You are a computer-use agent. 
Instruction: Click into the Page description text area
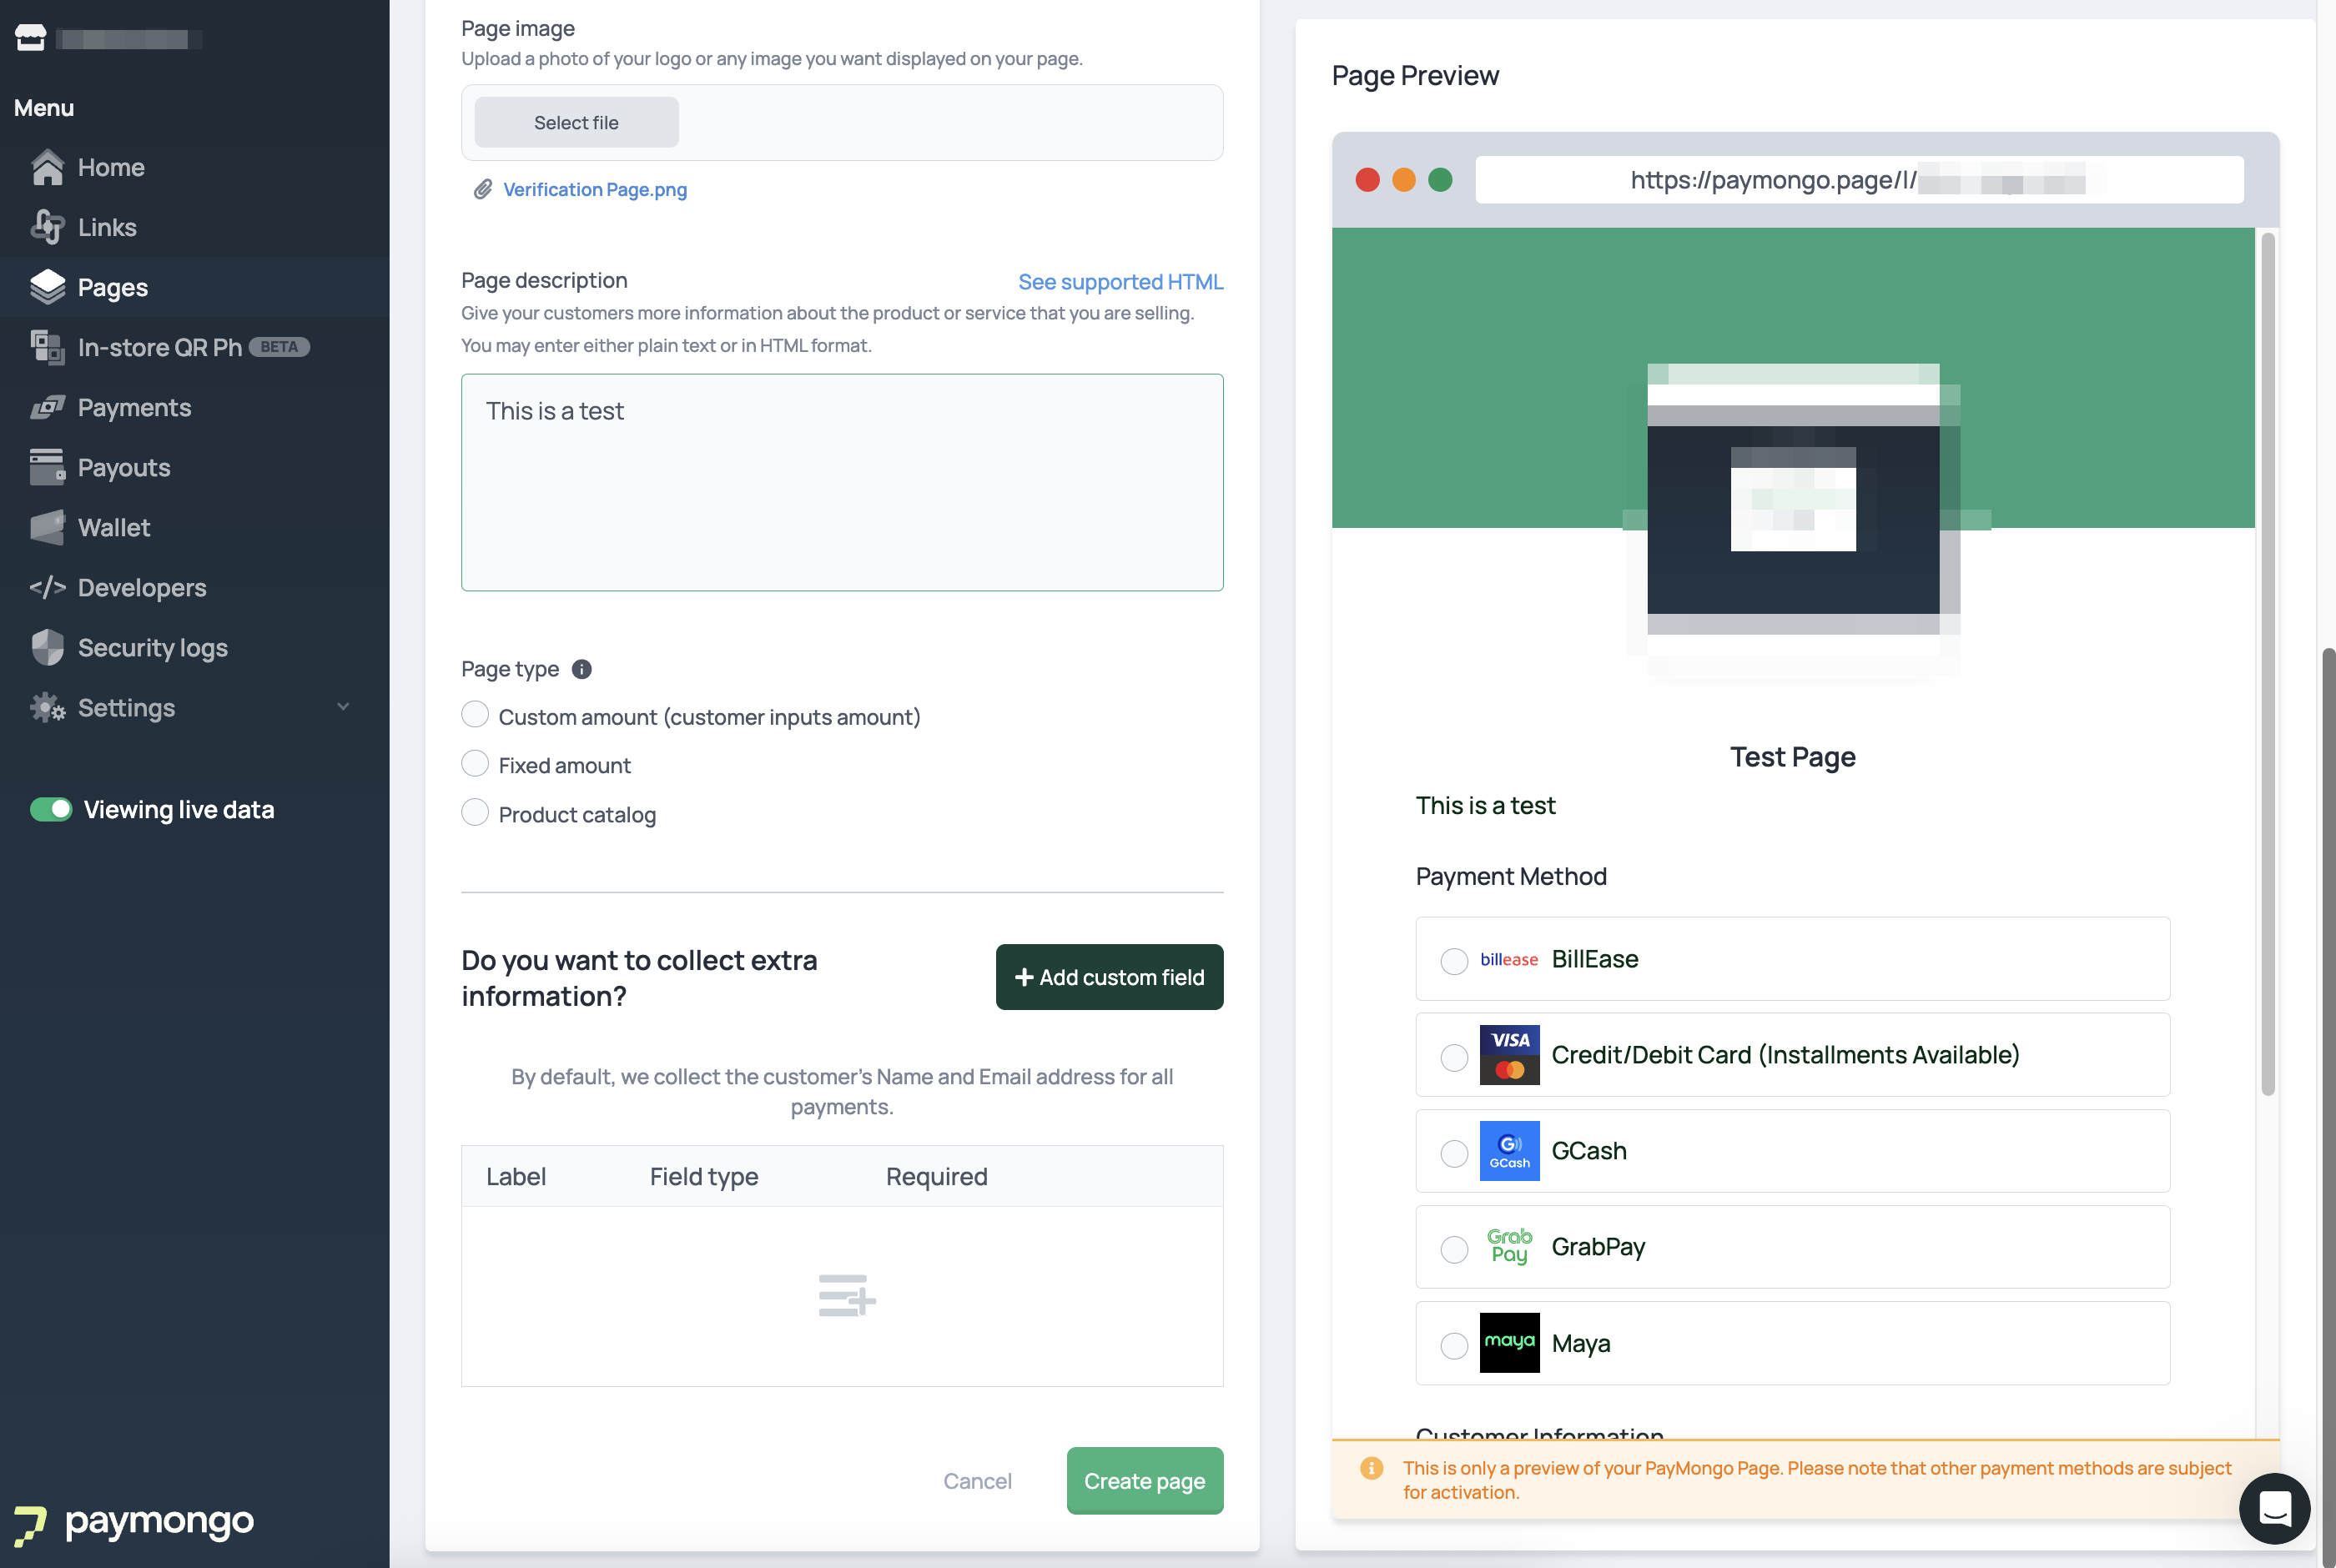[x=842, y=482]
